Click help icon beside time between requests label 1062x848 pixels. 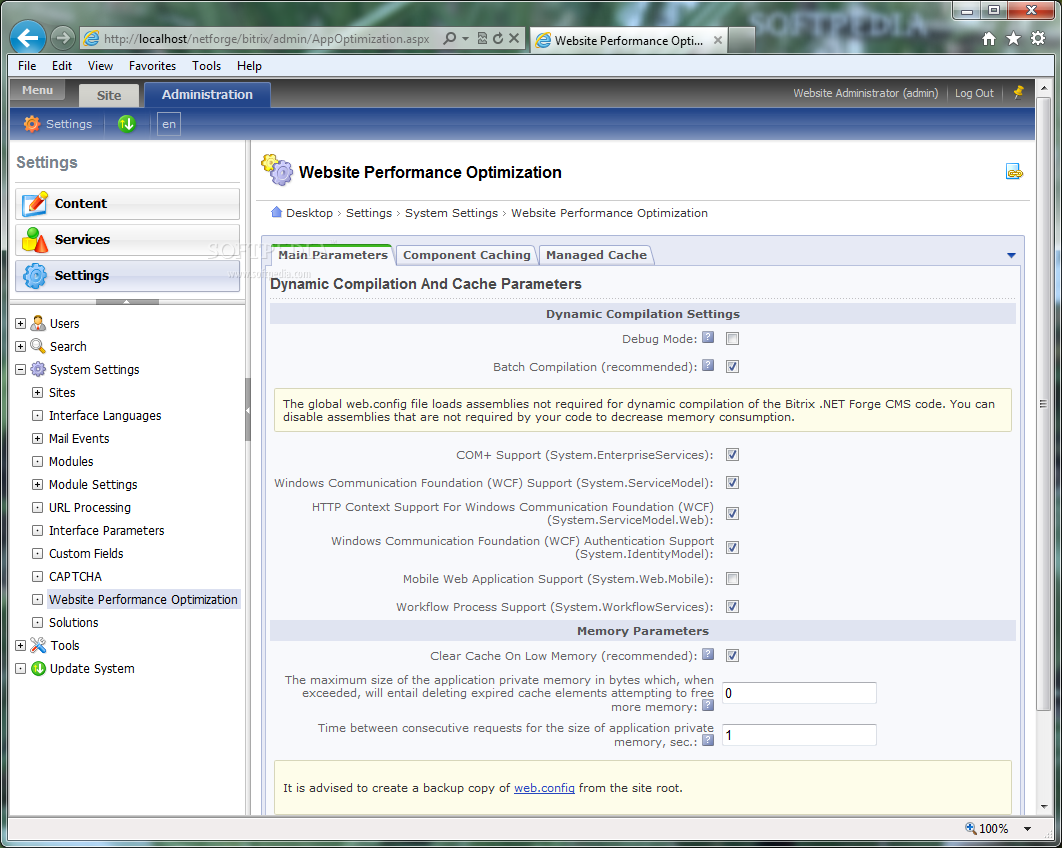708,740
